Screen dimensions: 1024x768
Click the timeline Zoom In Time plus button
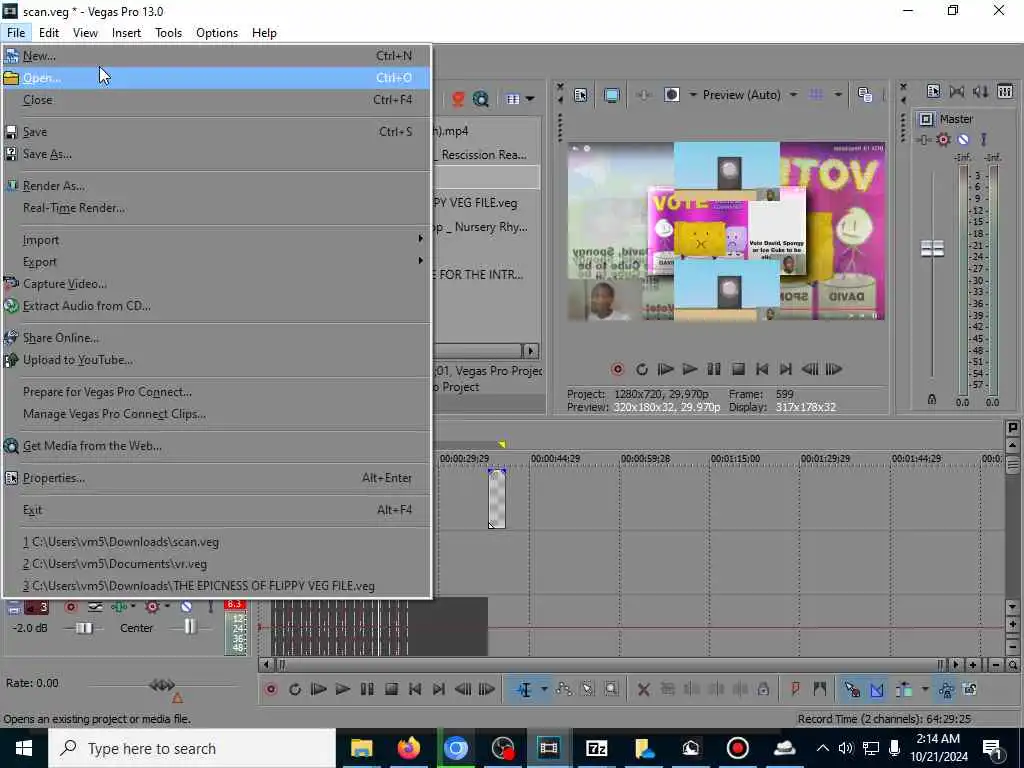coord(973,665)
